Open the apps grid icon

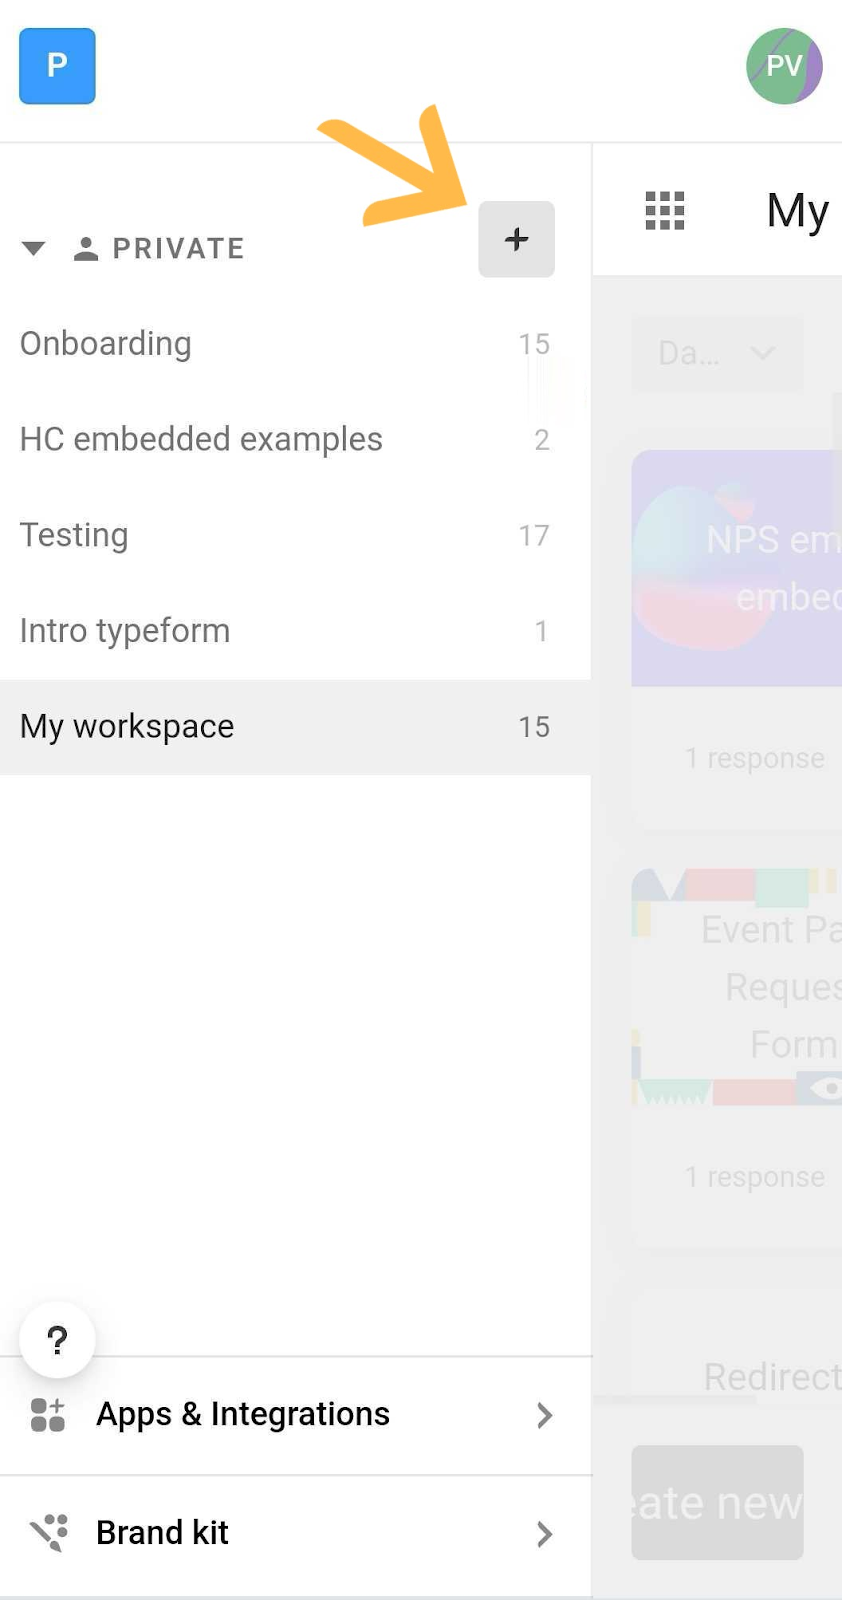(x=665, y=211)
